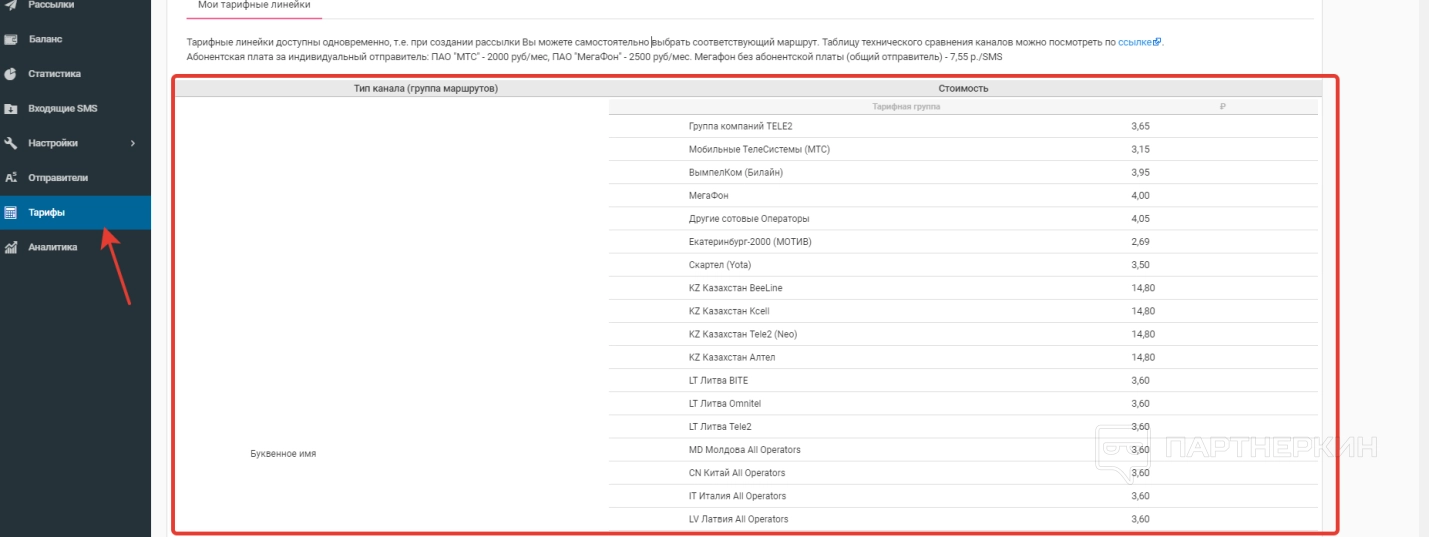Click price 4,00 for МегаФон
The width and height of the screenshot is (1429, 537).
click(1140, 195)
